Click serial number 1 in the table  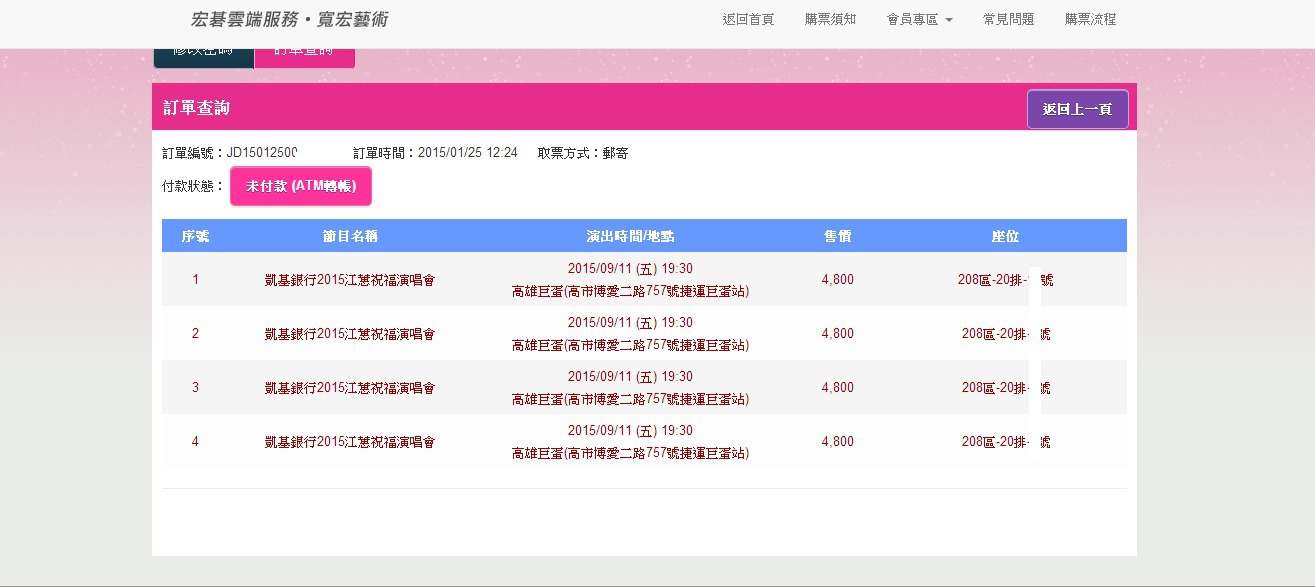[195, 280]
